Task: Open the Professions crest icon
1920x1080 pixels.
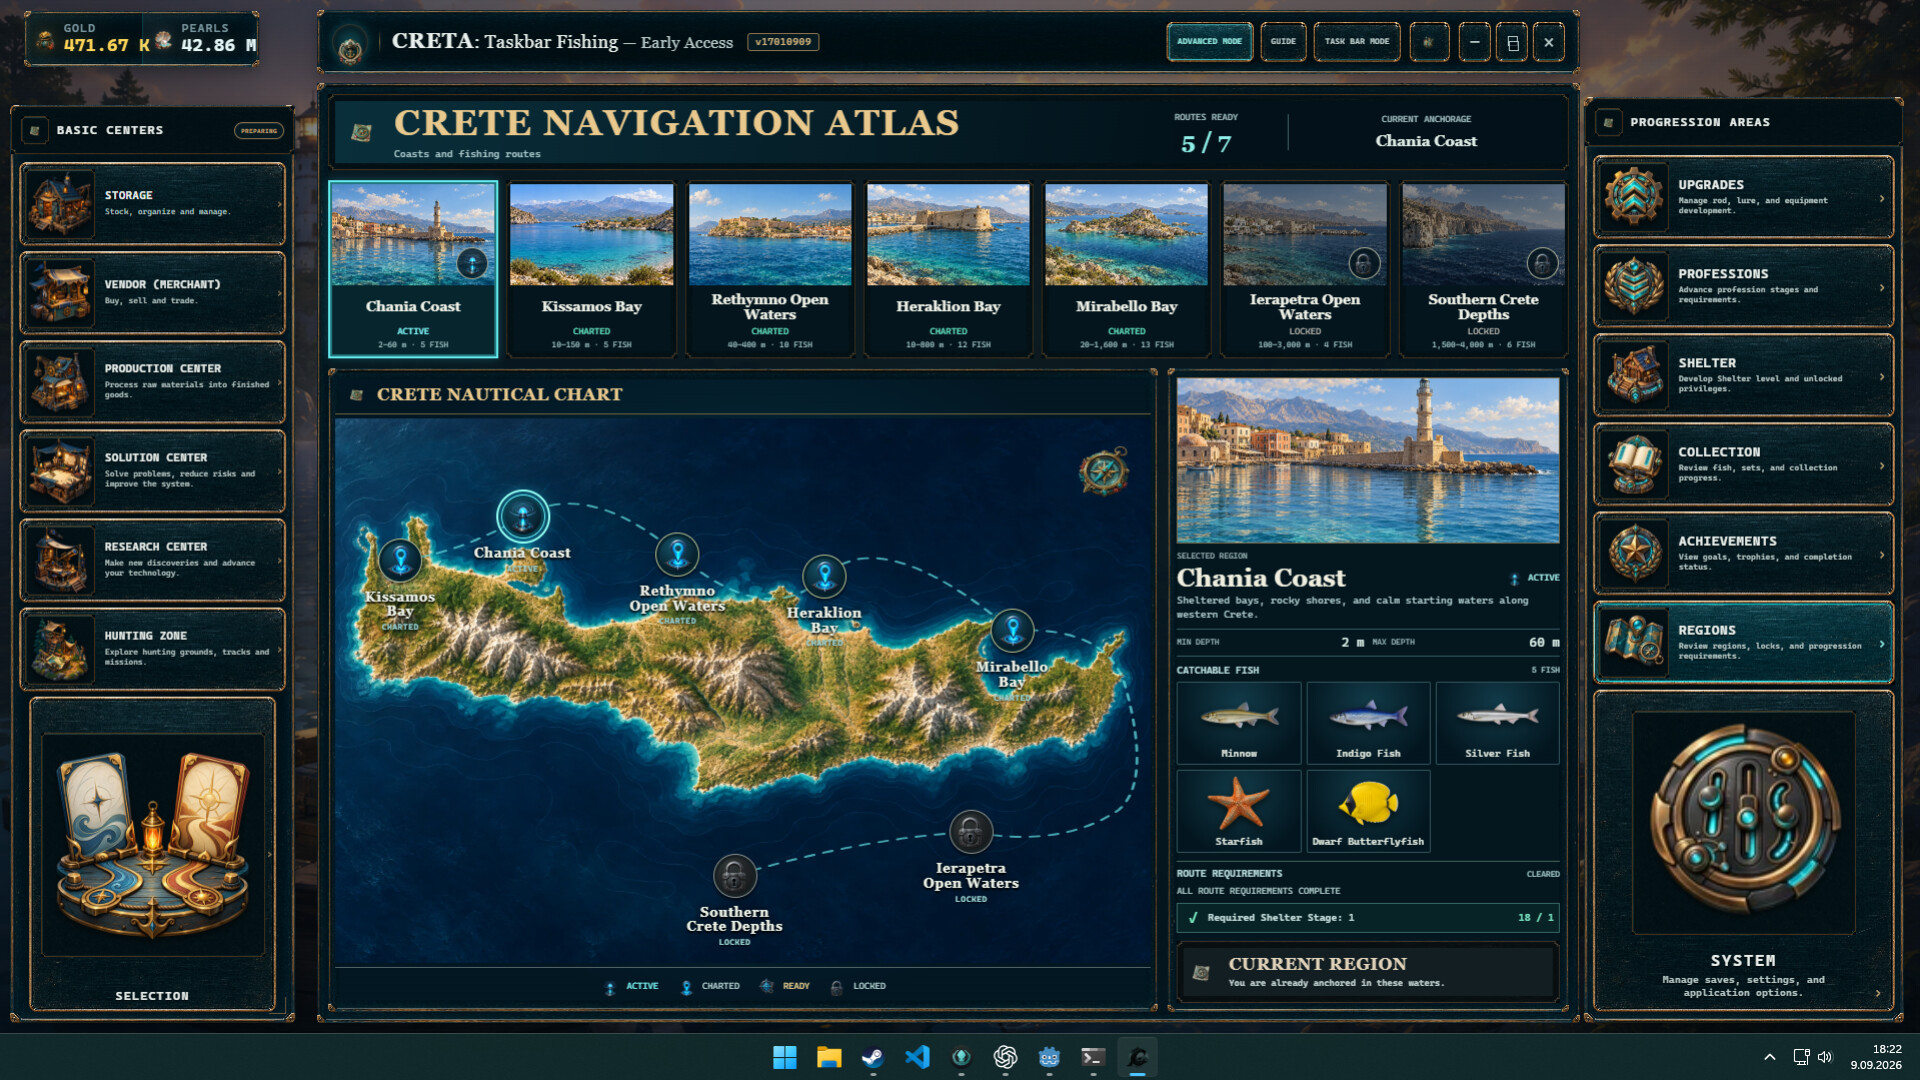Action: tap(1634, 286)
